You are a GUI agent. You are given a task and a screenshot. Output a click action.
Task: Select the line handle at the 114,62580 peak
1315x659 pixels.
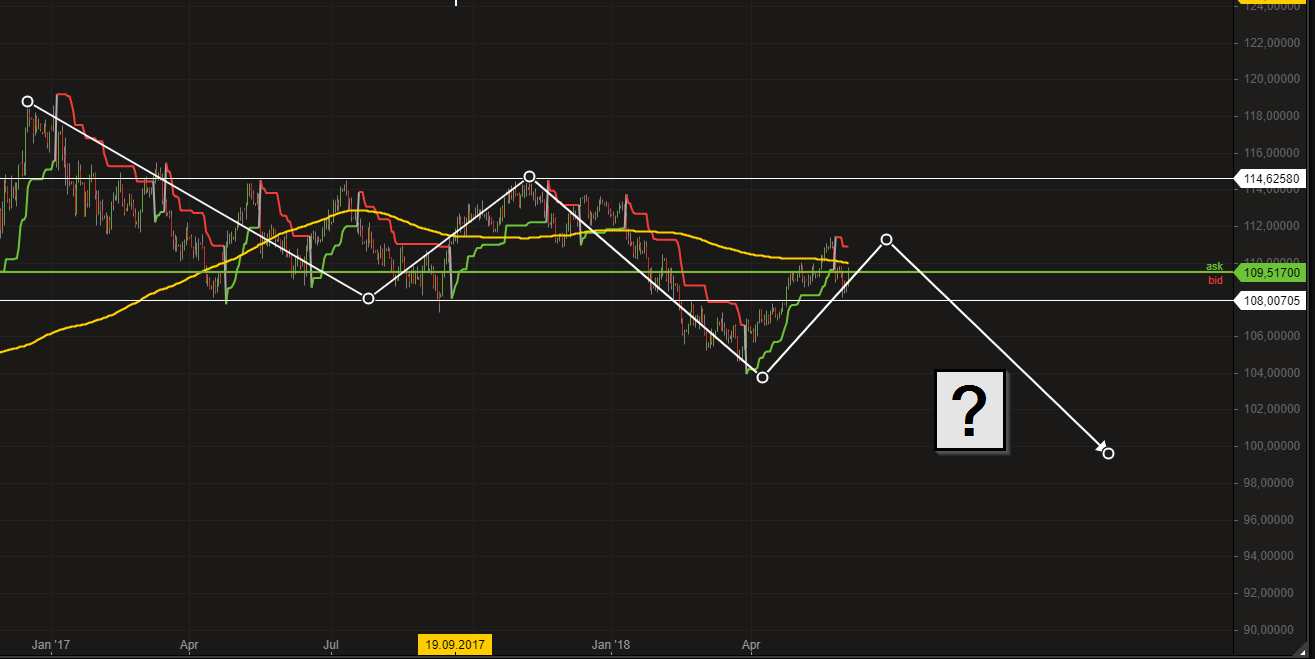pyautogui.click(x=530, y=177)
